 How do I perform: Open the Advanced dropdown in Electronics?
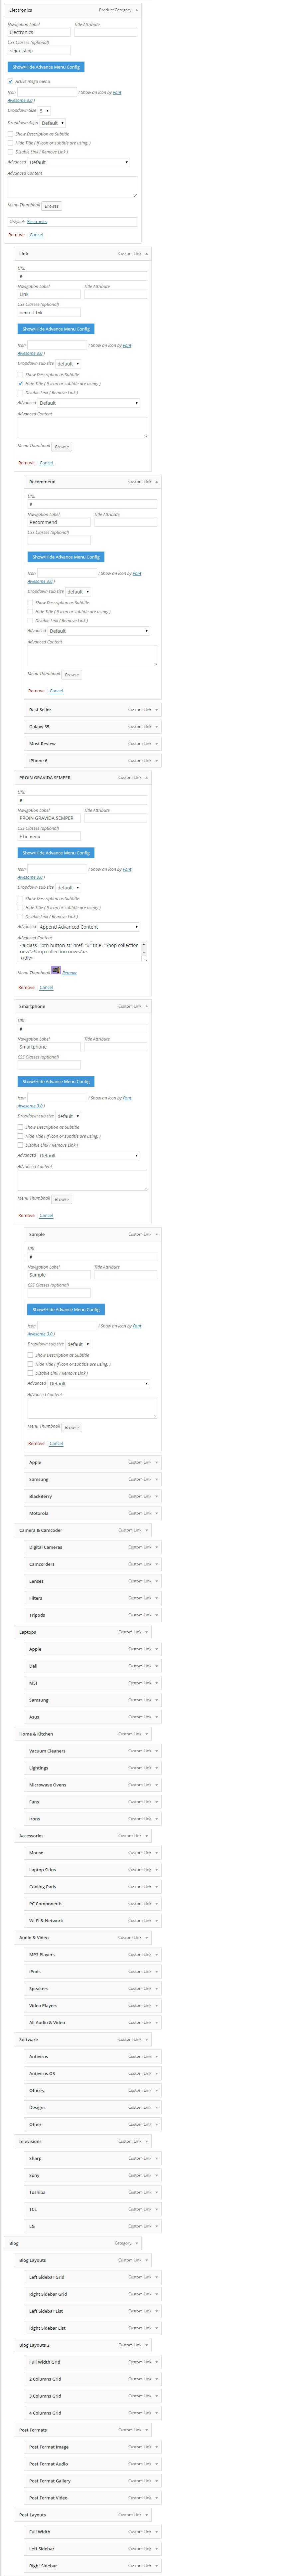tap(79, 162)
